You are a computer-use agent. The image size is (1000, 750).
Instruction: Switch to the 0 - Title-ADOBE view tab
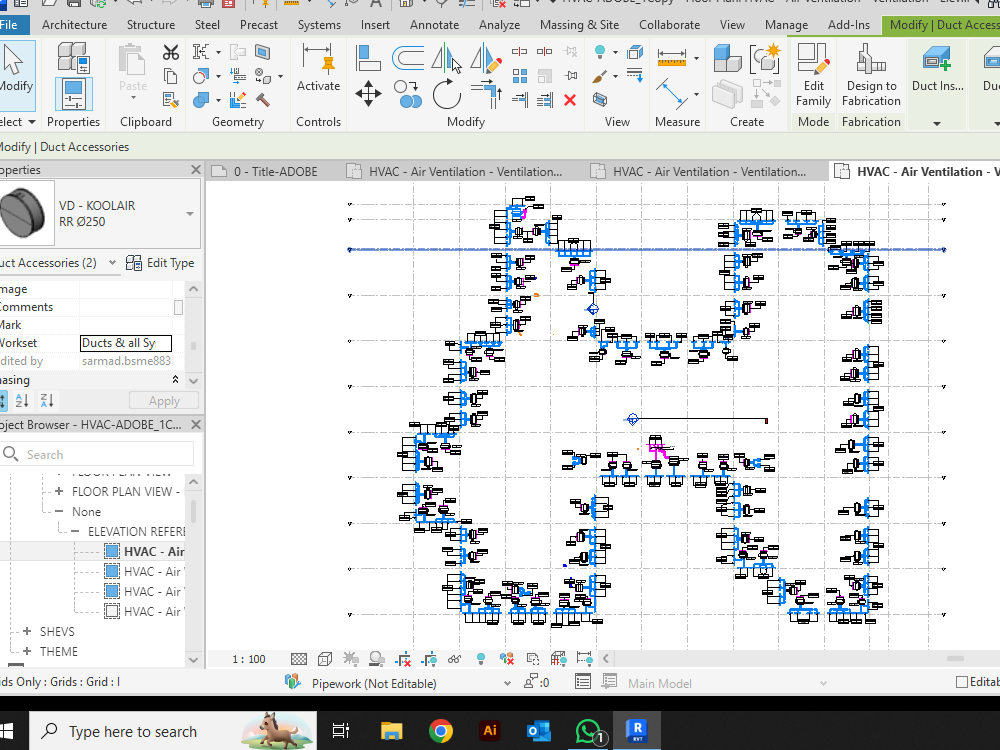tap(275, 172)
